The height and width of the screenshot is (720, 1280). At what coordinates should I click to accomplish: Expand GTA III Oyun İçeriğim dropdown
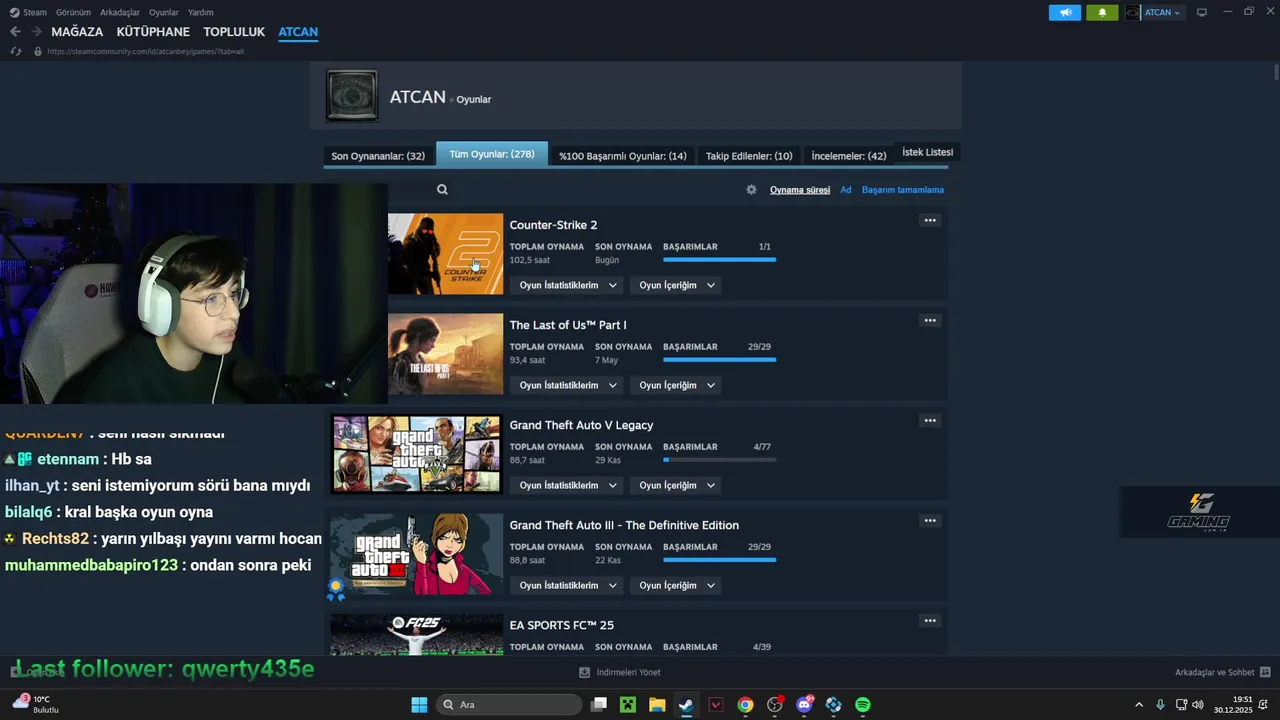677,585
